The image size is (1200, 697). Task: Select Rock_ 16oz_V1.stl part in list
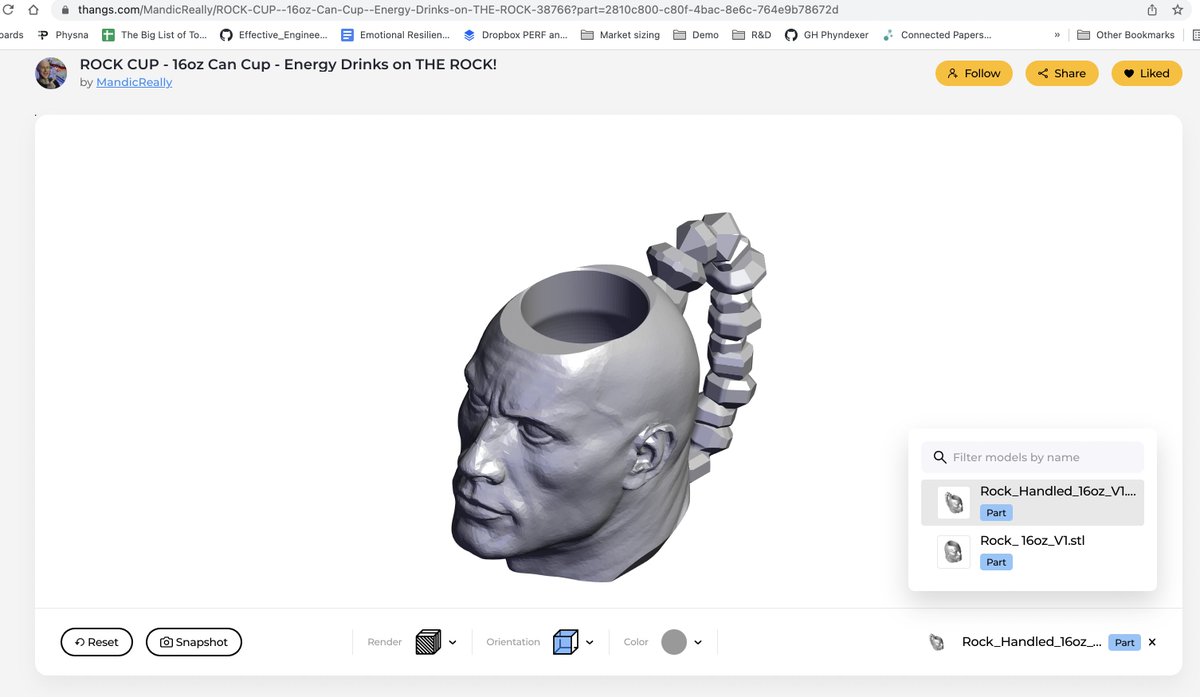pyautogui.click(x=1032, y=552)
